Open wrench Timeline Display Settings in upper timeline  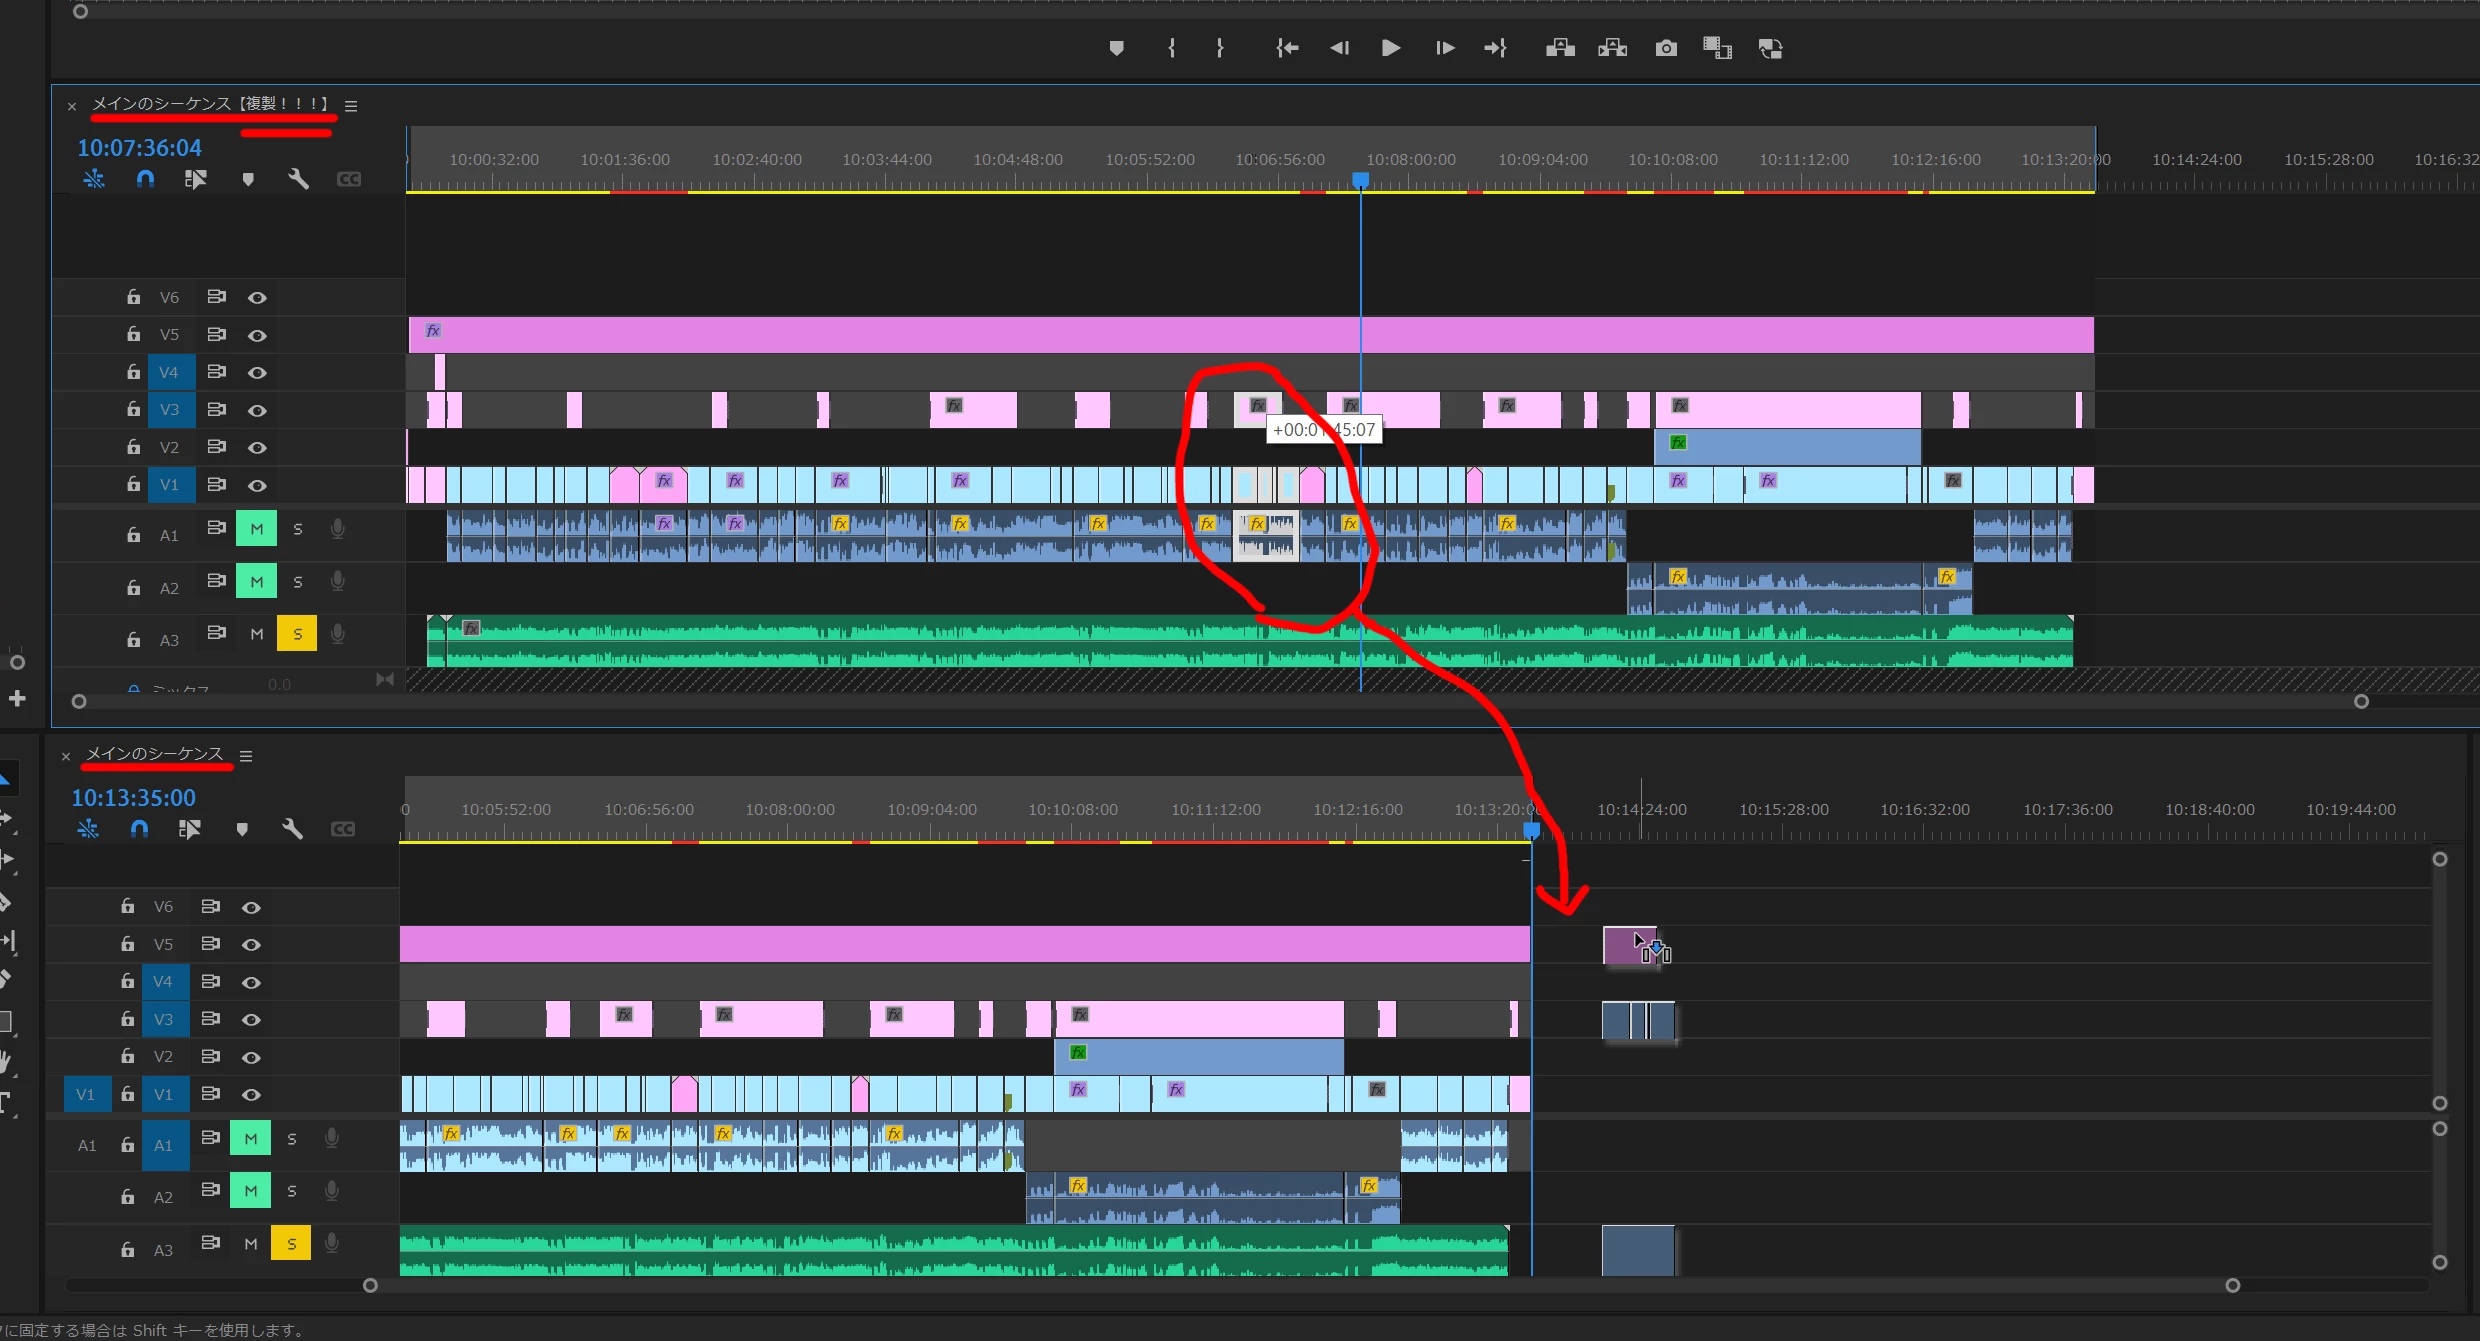[298, 179]
